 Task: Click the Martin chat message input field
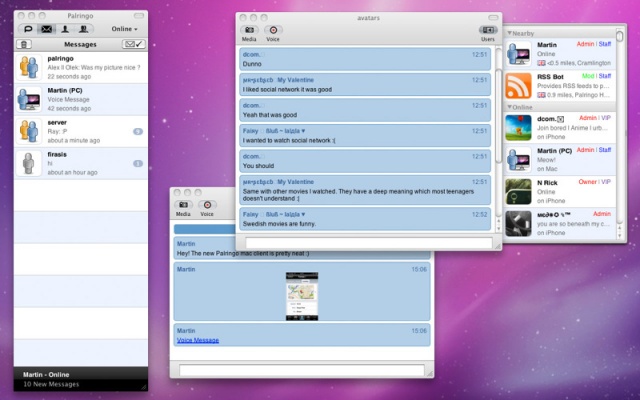[x=301, y=371]
